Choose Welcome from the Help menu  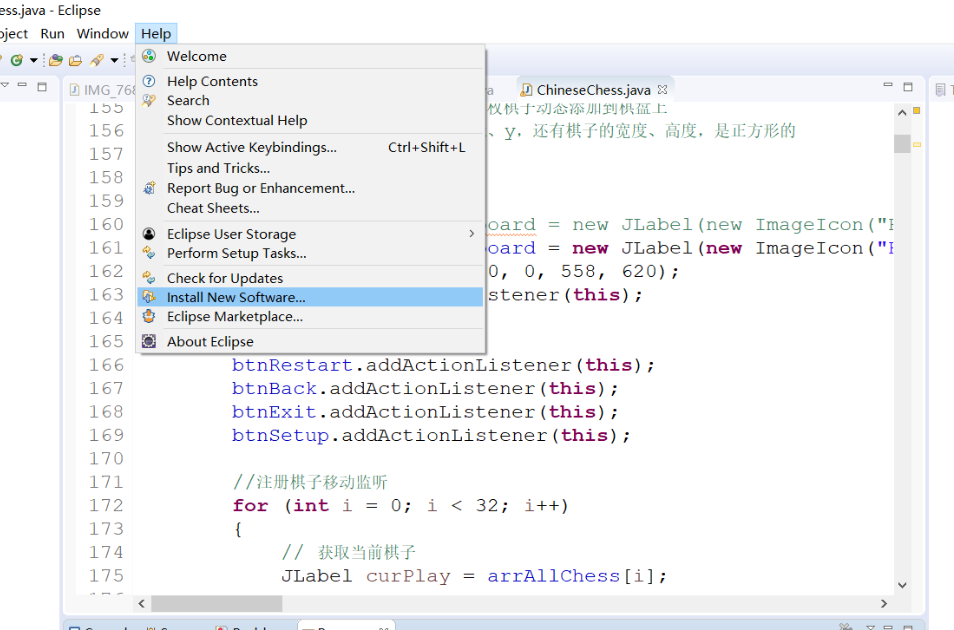point(310,56)
